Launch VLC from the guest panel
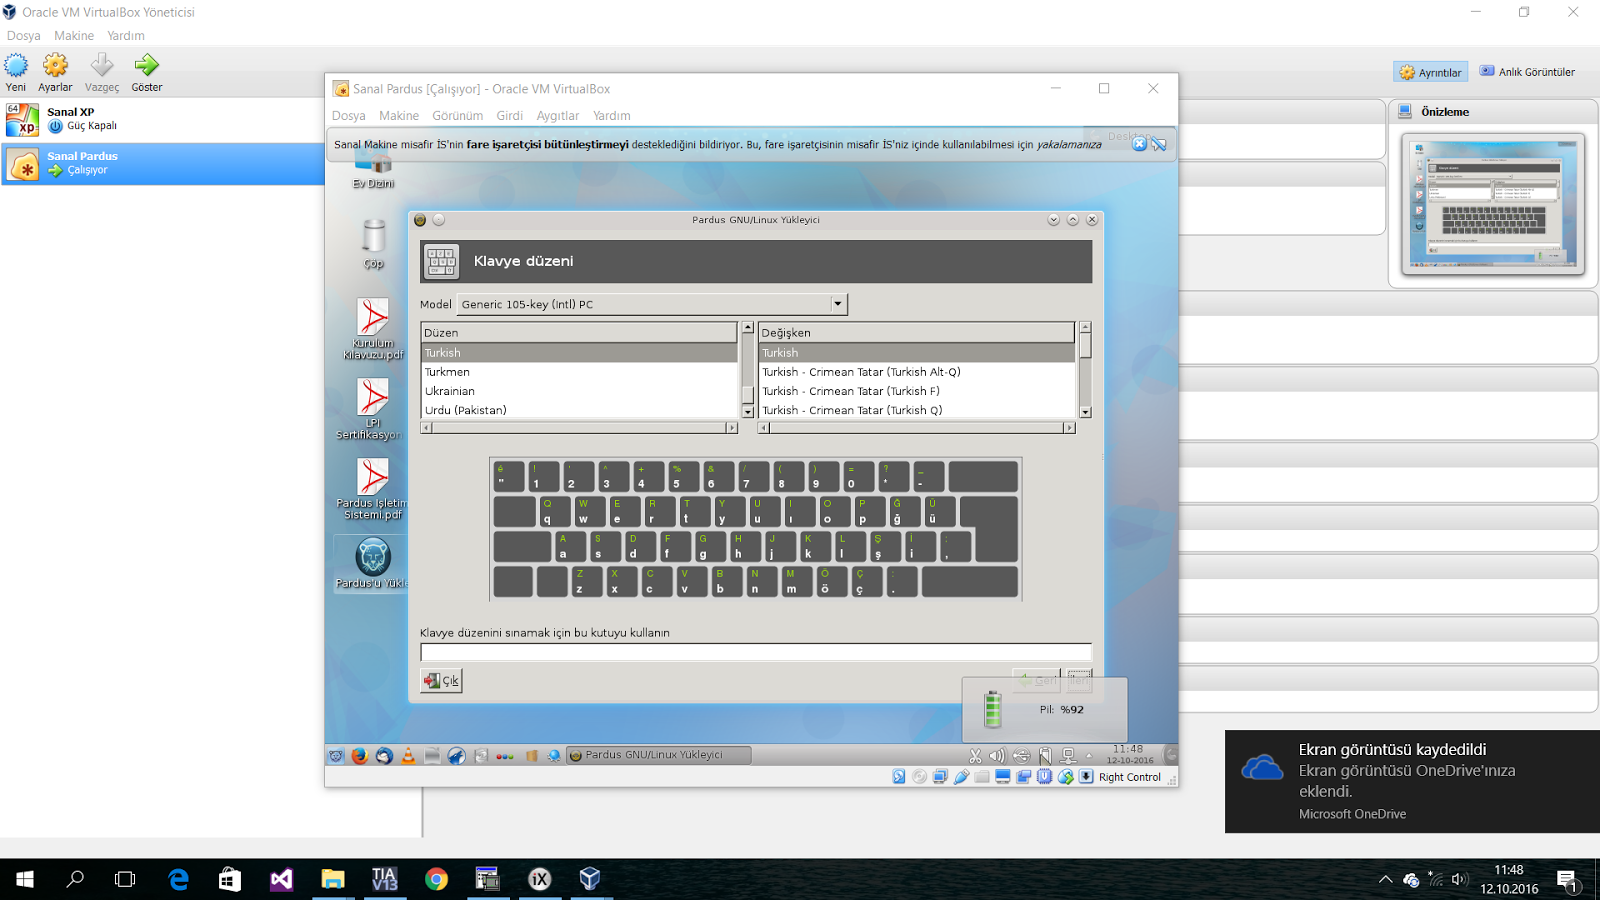The height and width of the screenshot is (900, 1600). click(408, 756)
